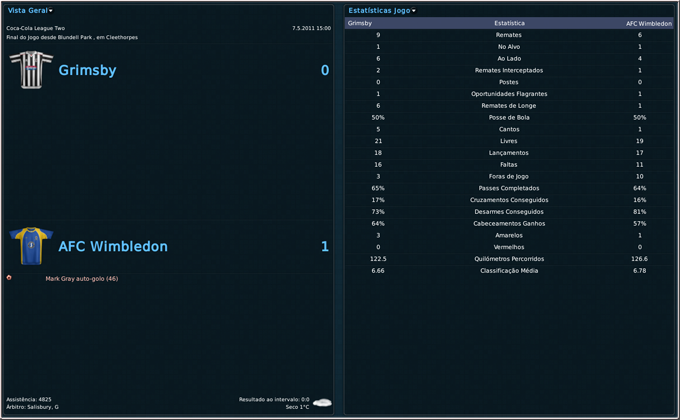
Task: Click the own-goal ball icon
Action: pyautogui.click(x=9, y=278)
